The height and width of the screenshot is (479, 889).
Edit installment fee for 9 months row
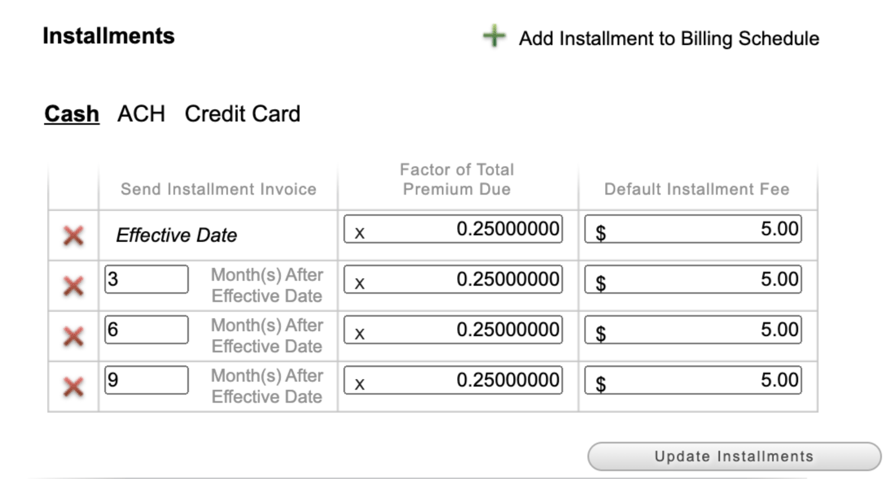point(693,380)
